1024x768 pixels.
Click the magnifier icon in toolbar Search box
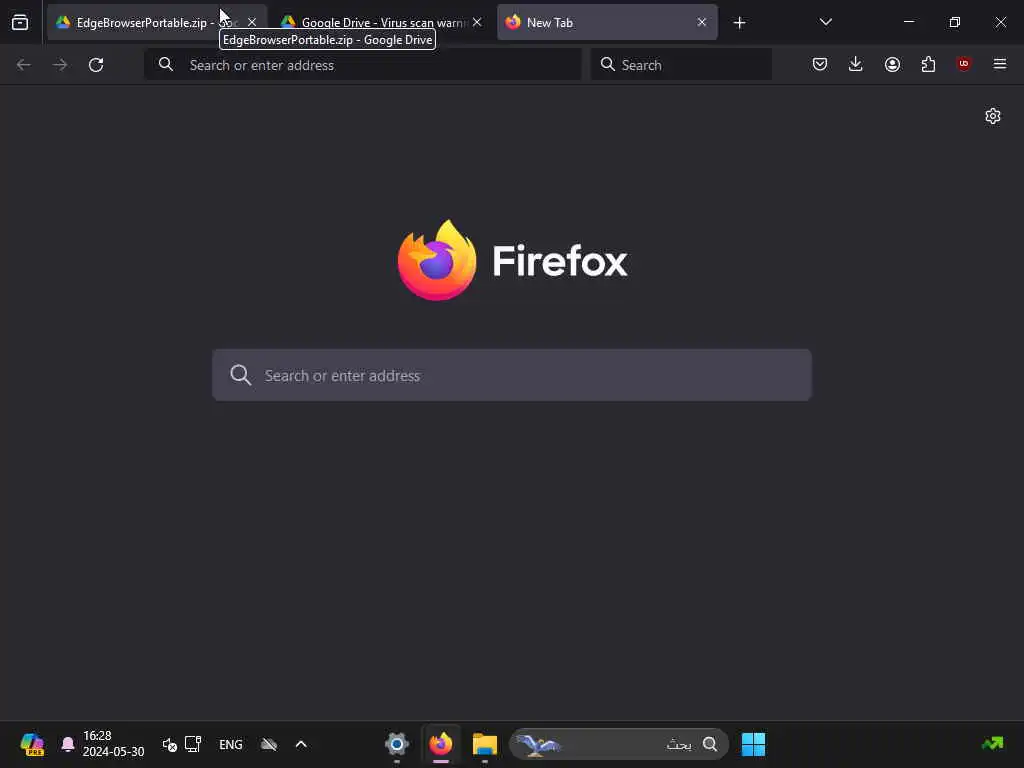coord(607,65)
